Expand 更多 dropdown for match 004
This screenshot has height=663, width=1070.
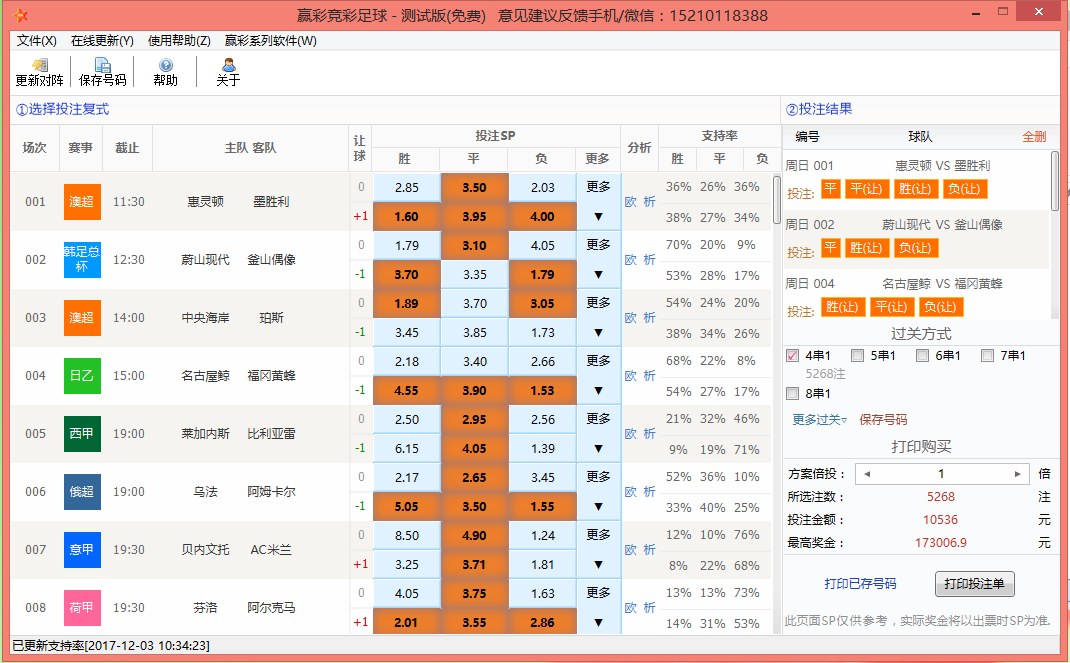pyautogui.click(x=598, y=376)
